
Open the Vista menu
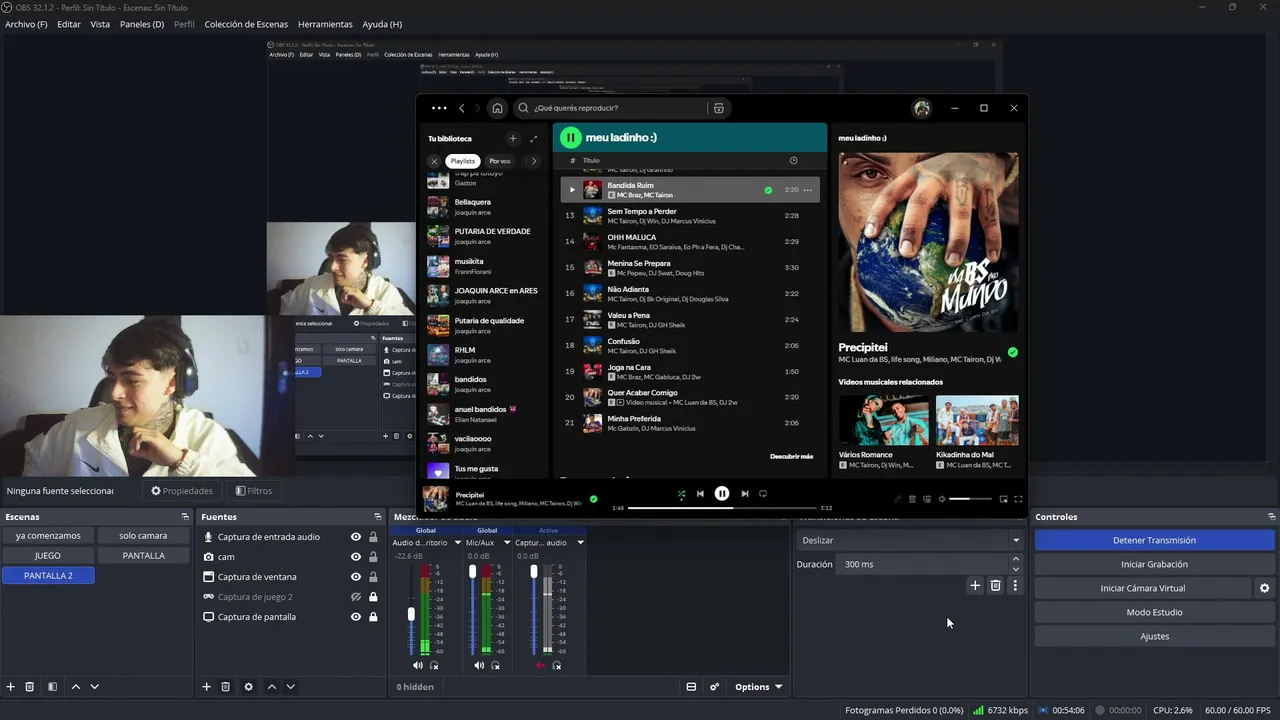pos(100,24)
